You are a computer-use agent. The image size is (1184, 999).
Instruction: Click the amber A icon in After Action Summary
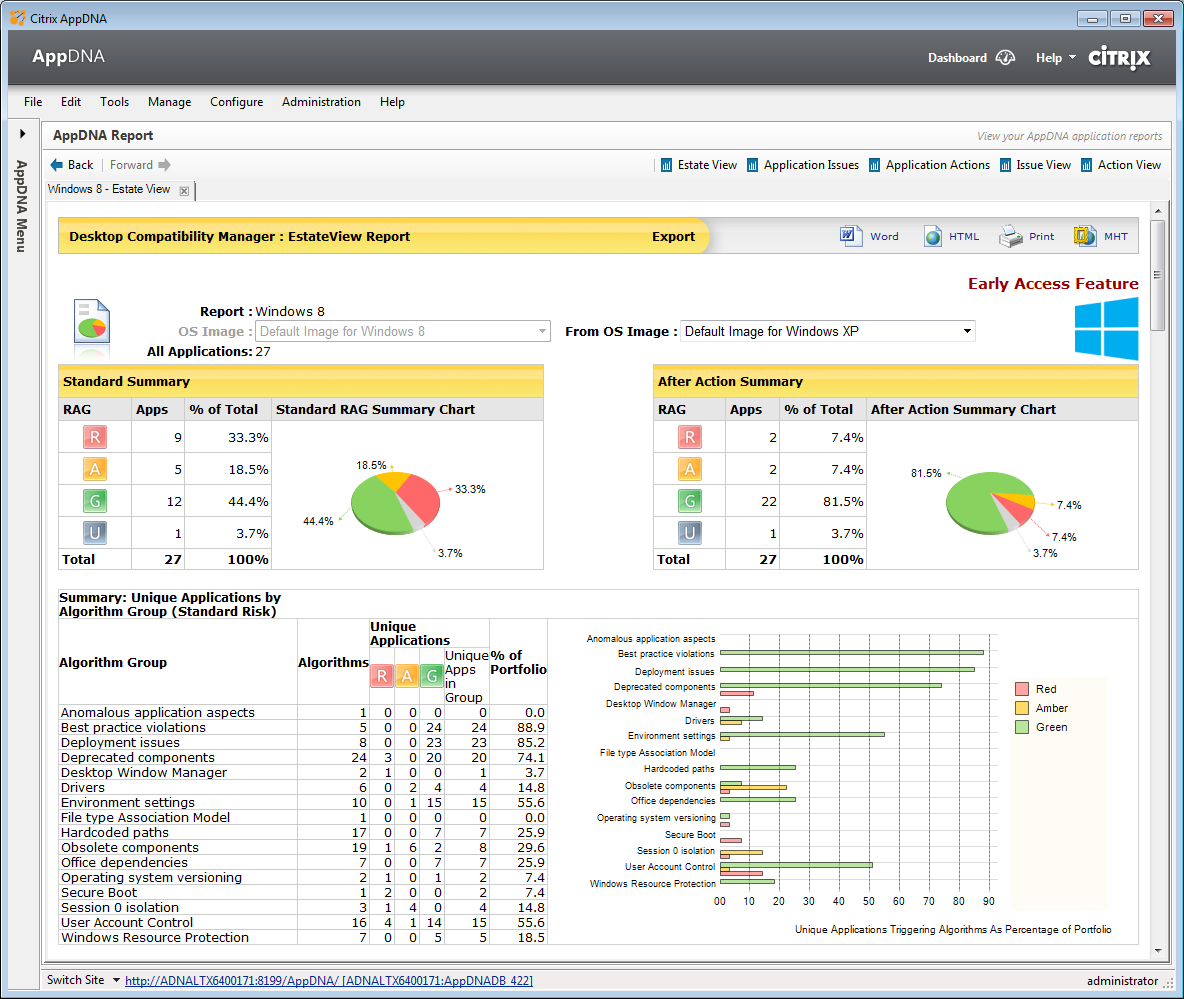pos(689,469)
